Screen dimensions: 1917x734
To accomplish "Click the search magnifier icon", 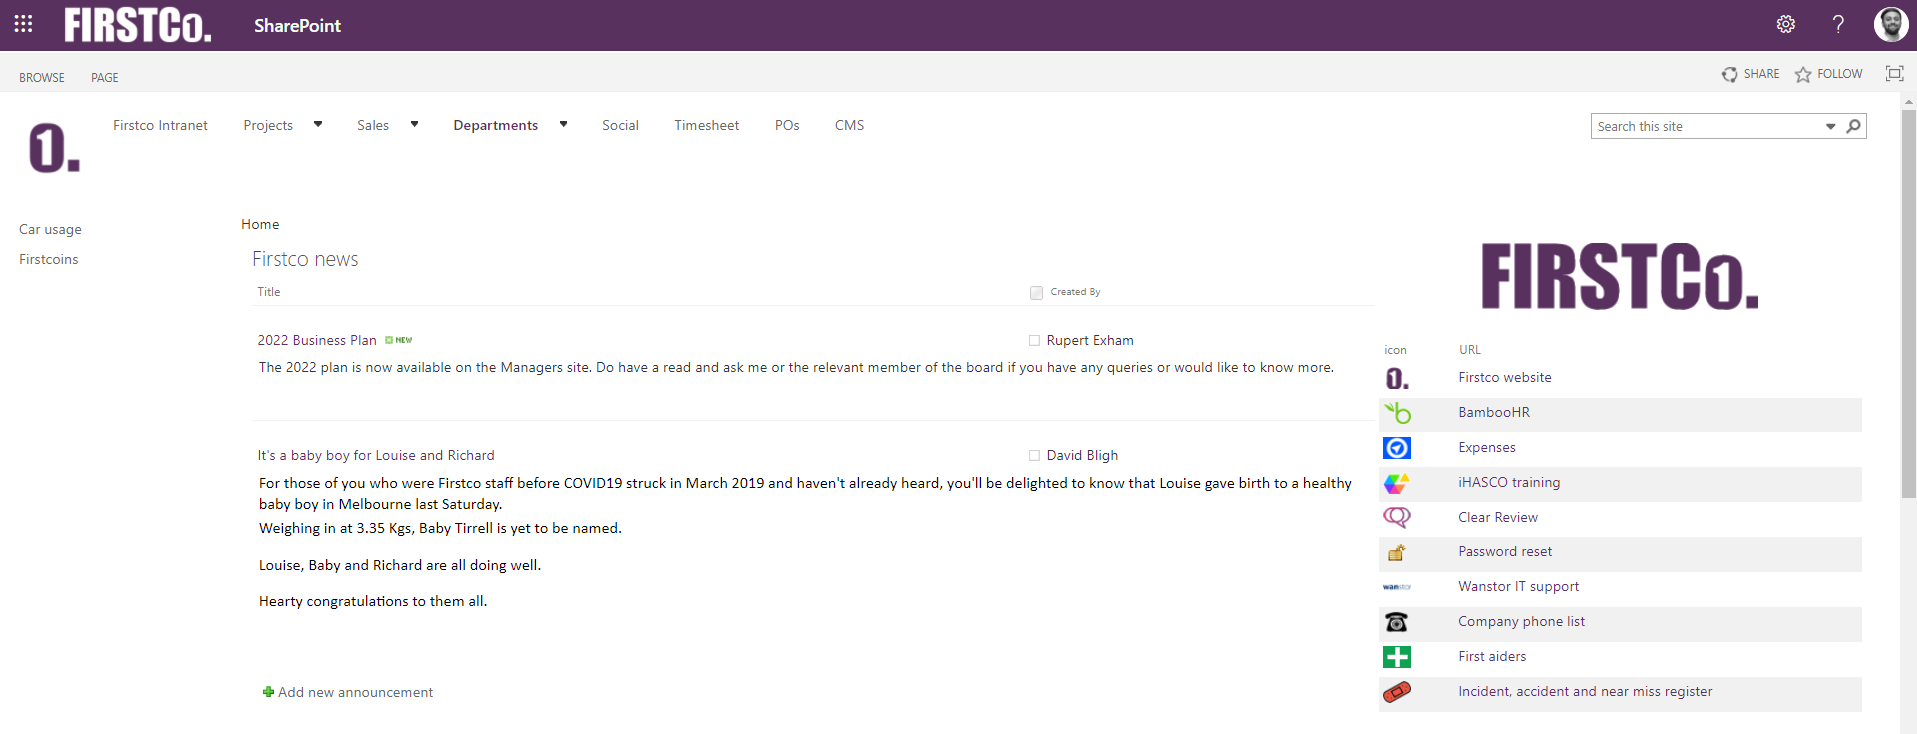I will pyautogui.click(x=1853, y=126).
